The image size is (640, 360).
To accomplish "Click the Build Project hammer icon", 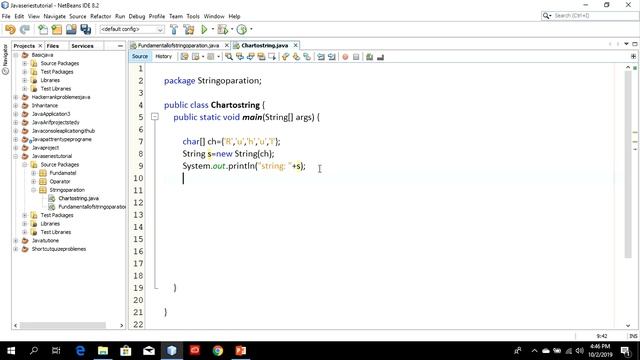I will [x=174, y=29].
